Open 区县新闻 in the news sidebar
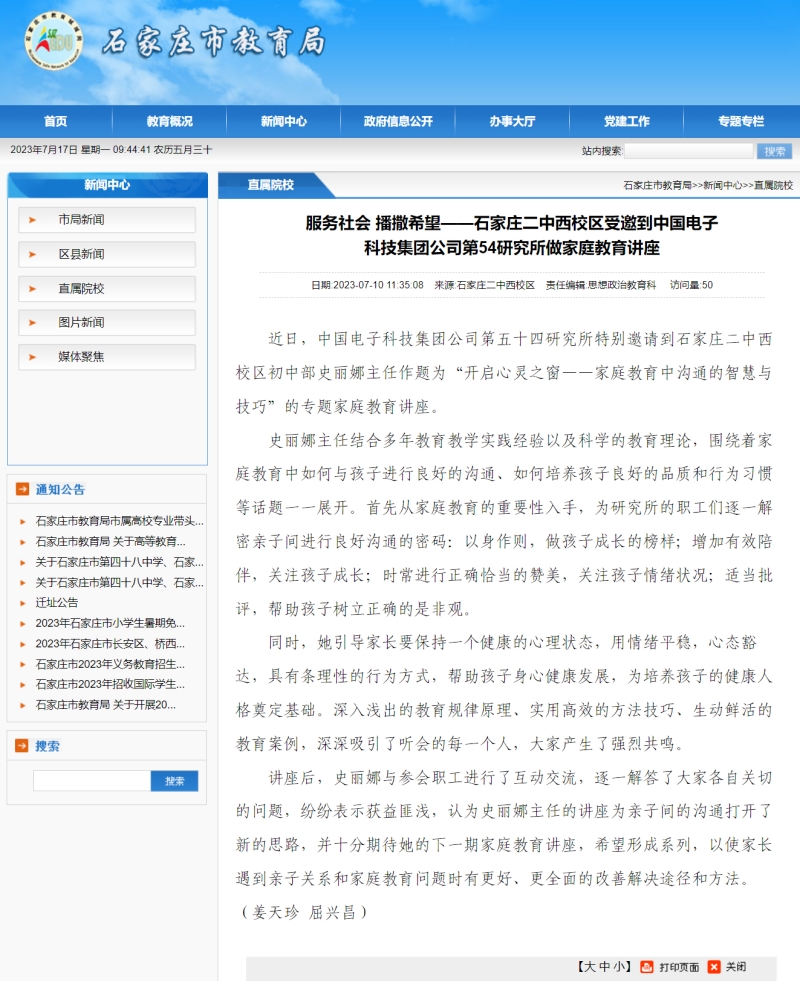The width and height of the screenshot is (800, 981). [81, 254]
